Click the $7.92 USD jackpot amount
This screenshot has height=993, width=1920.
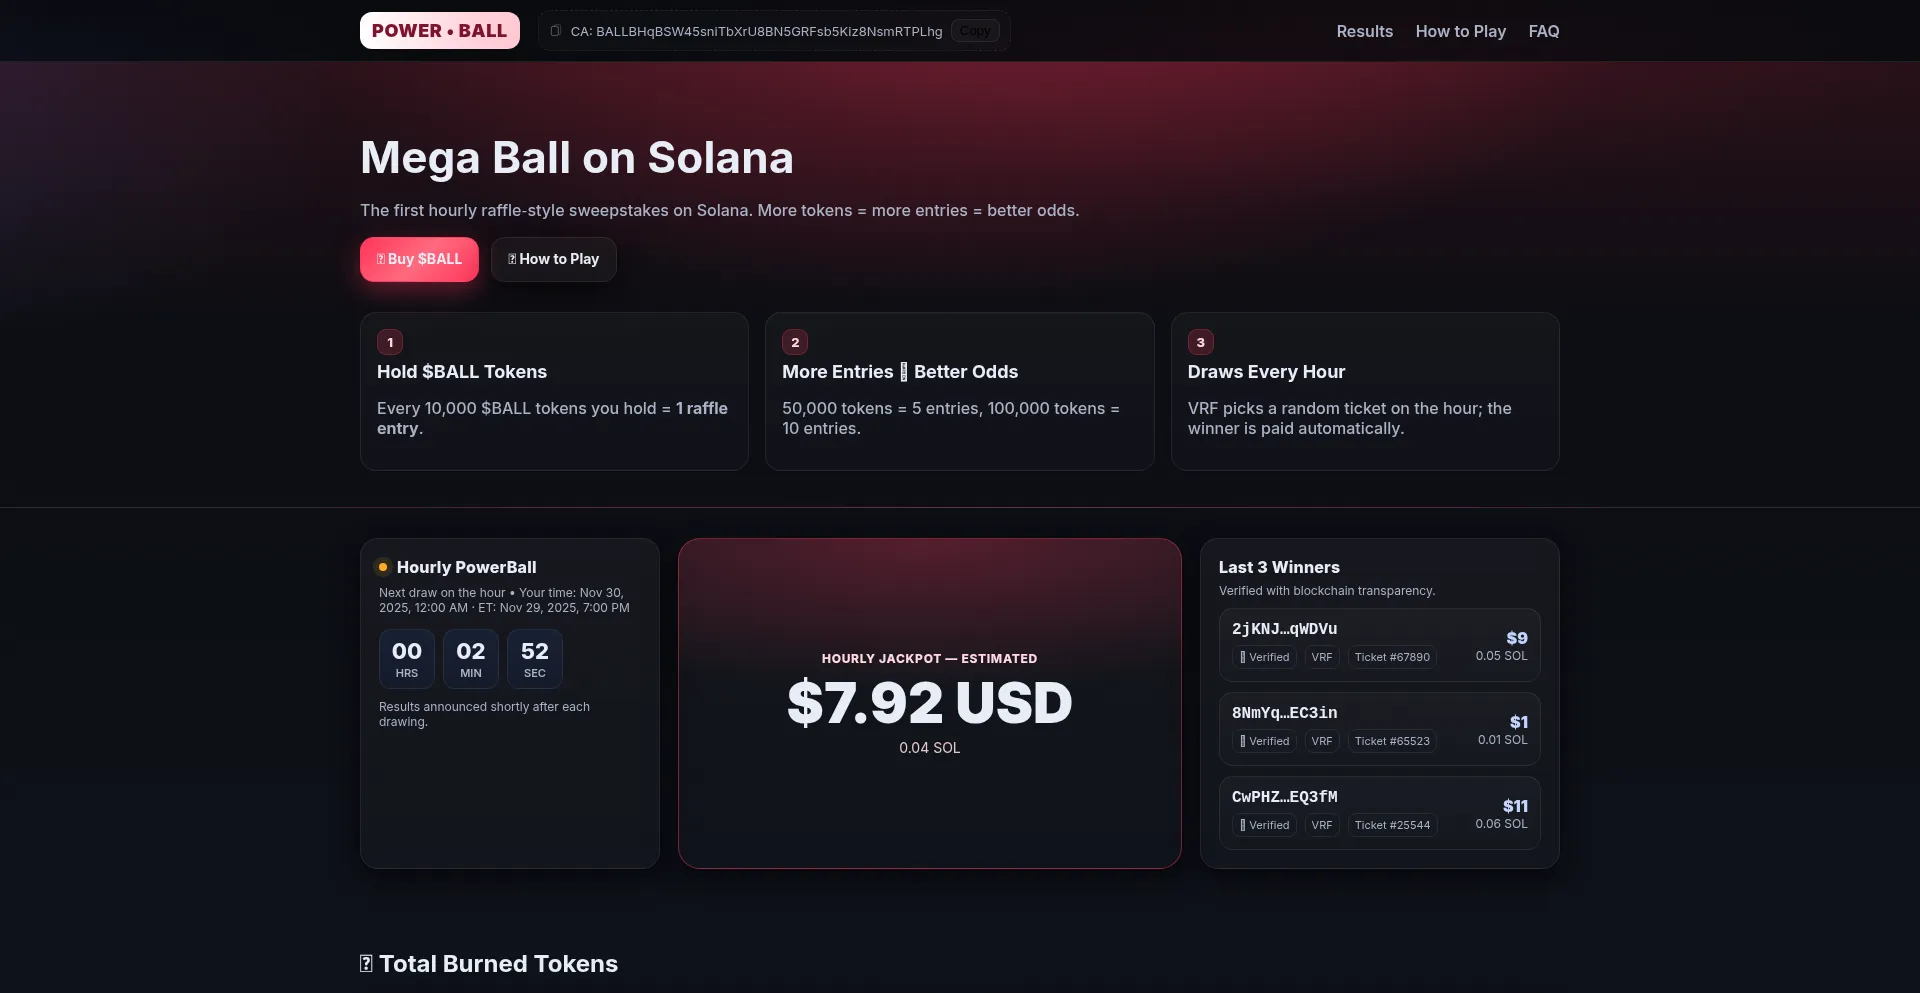click(x=929, y=703)
